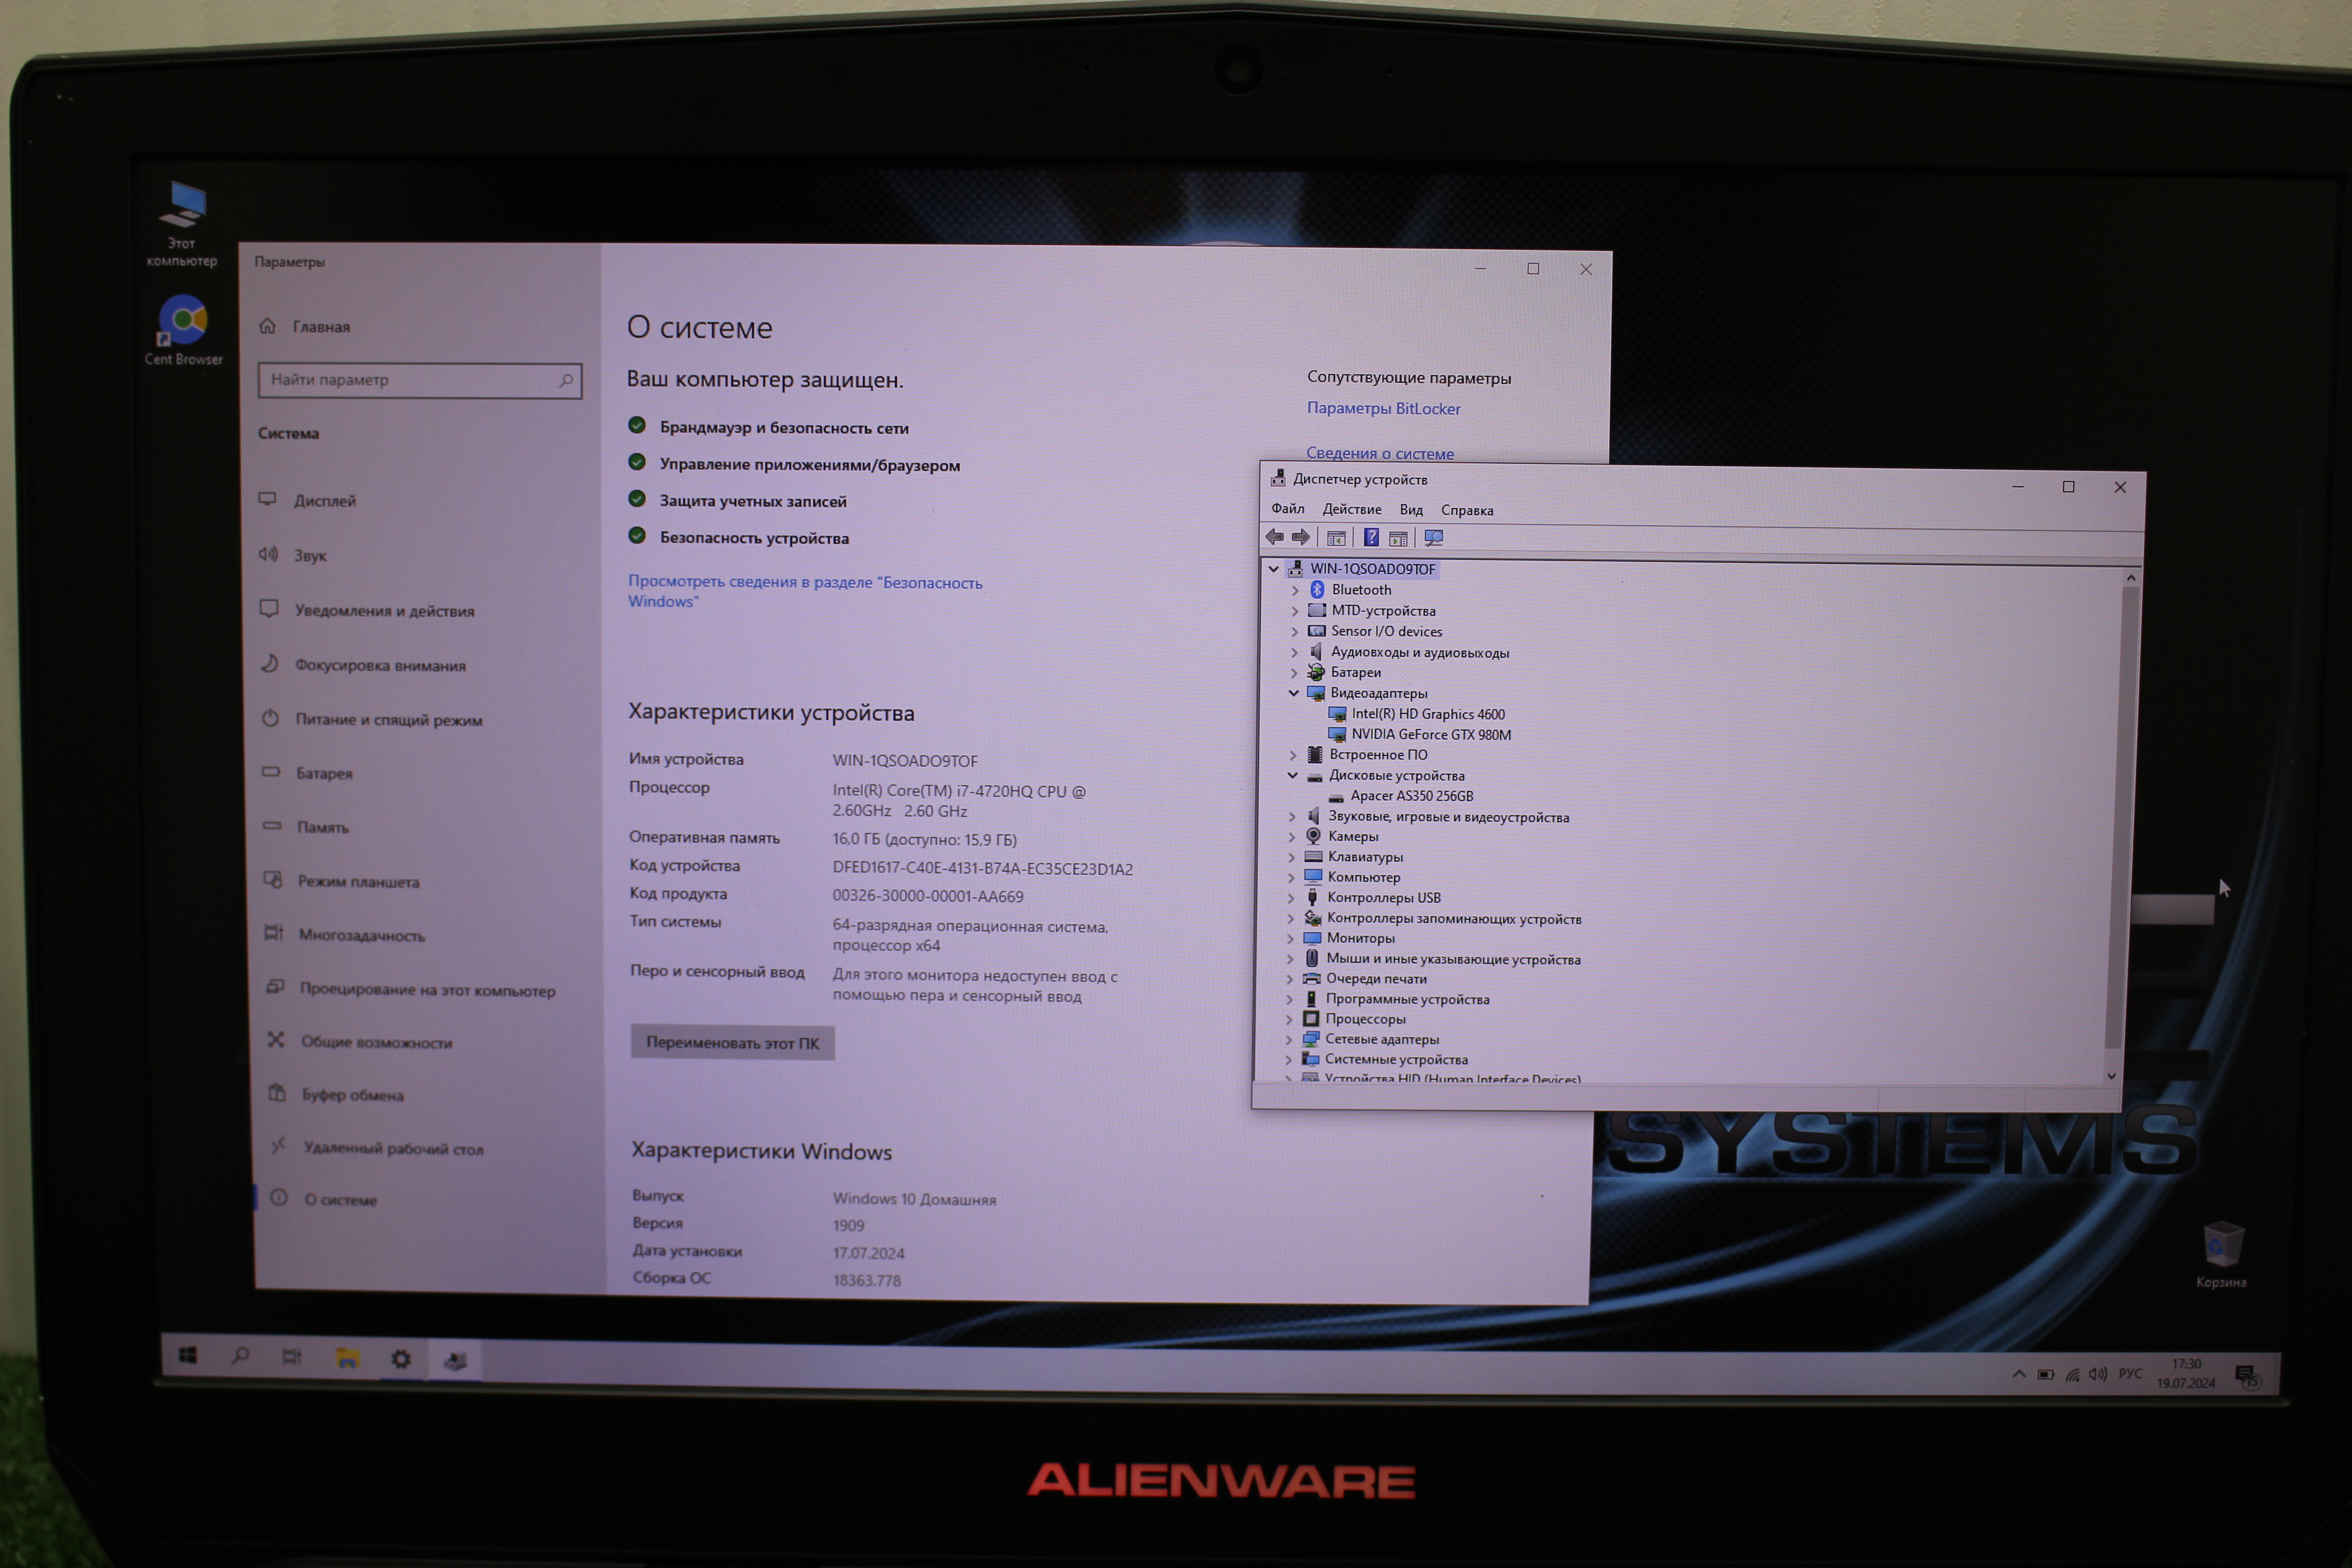Click the Device Manager scroll-down arrow

point(2111,1076)
